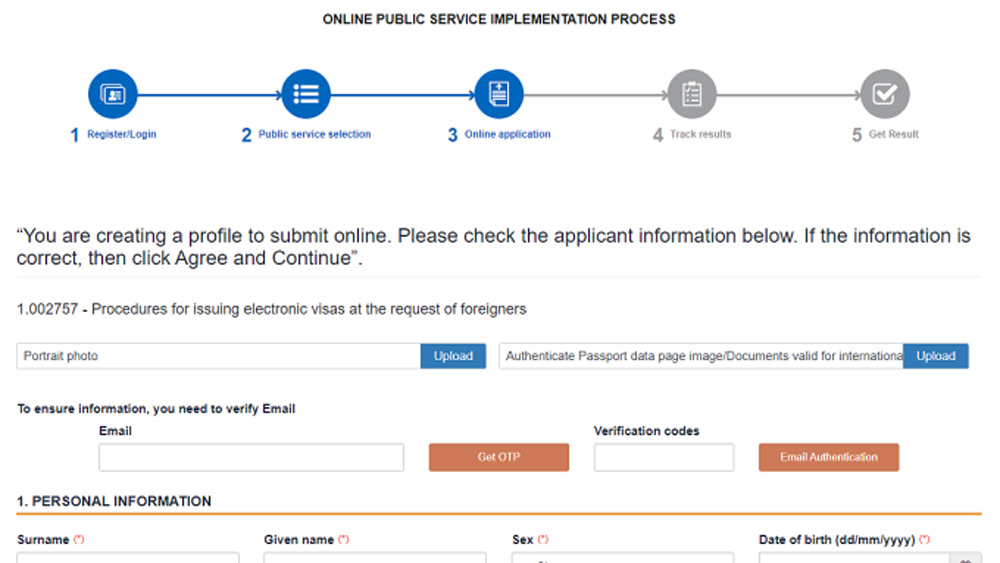Viewport: 1000px width, 563px height.
Task: Click the ONLINE PUBLIC SERVICE IMPLEMENTATION PROCESS title
Action: click(499, 19)
